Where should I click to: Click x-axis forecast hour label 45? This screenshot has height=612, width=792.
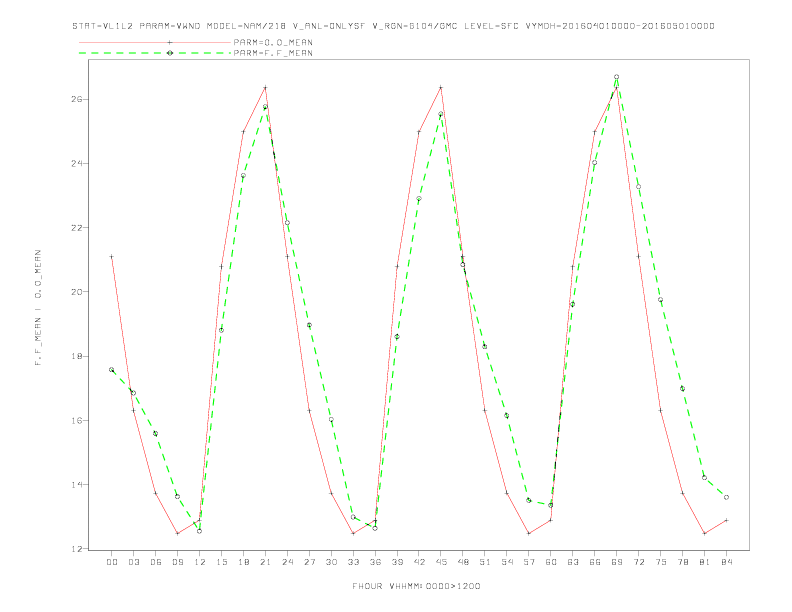tap(441, 562)
